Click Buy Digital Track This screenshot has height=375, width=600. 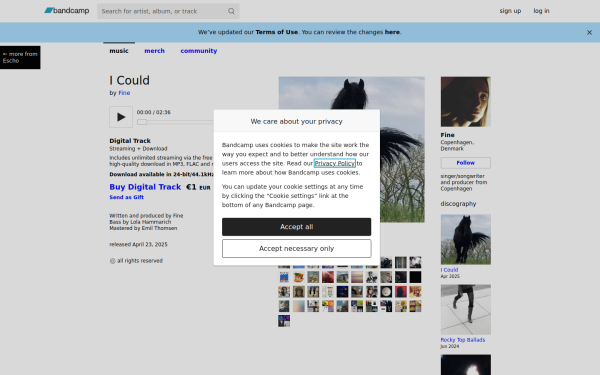pyautogui.click(x=145, y=187)
